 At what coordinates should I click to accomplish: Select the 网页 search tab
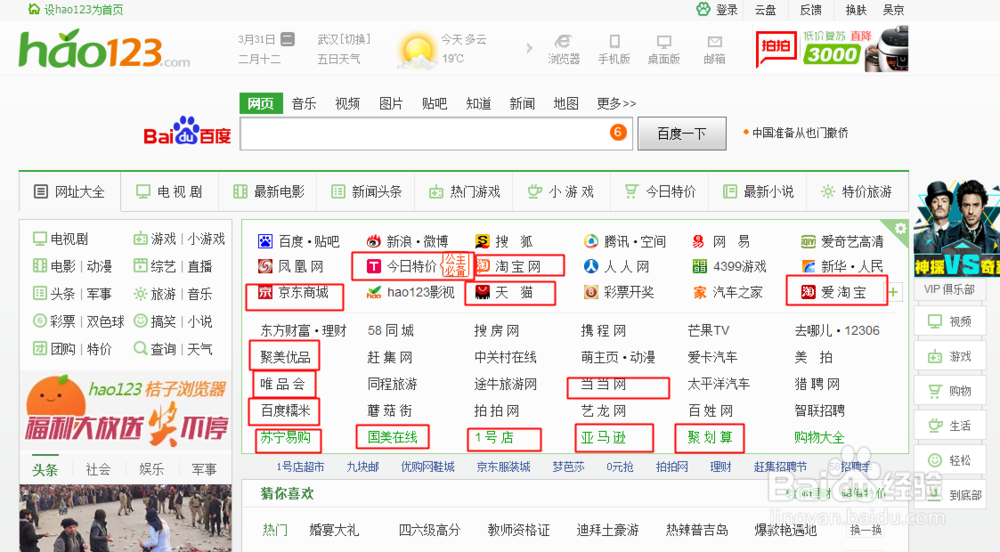261,103
